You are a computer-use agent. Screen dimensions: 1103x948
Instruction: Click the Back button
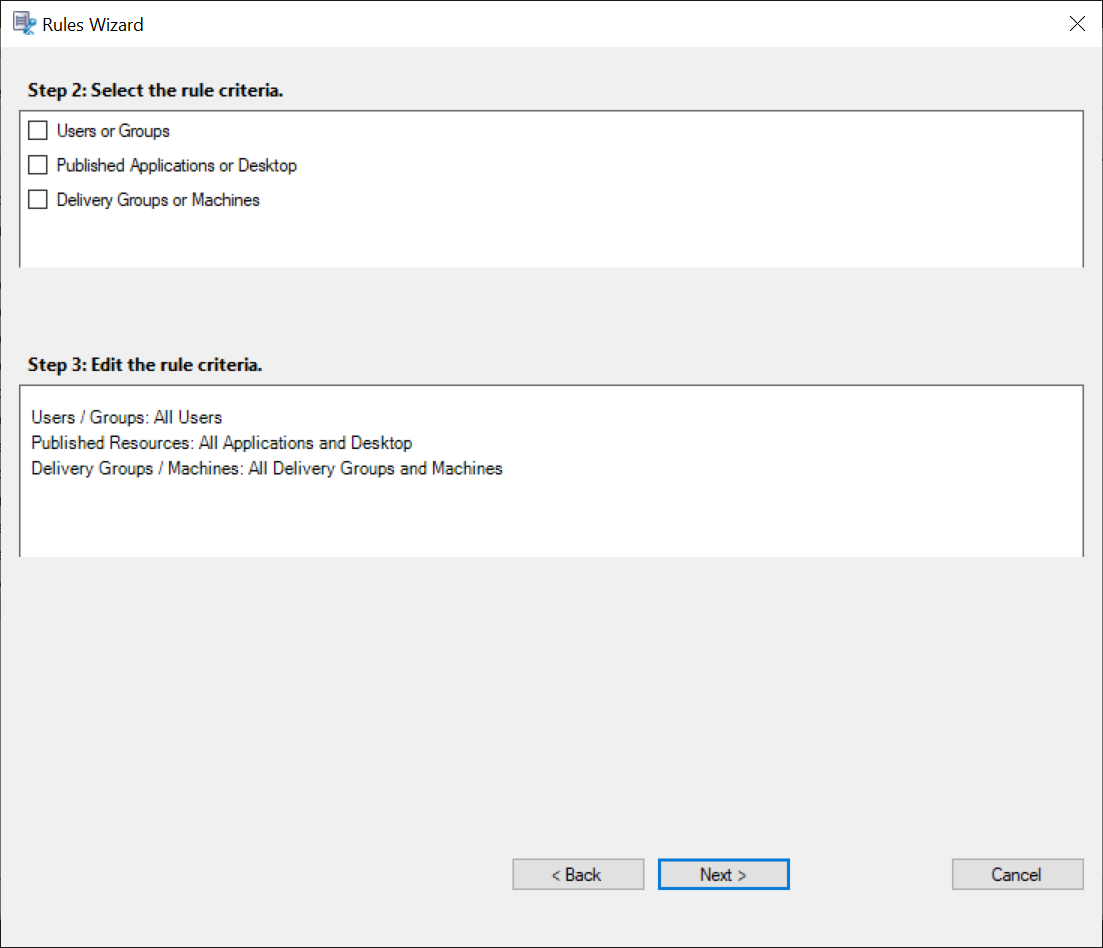[x=578, y=873]
